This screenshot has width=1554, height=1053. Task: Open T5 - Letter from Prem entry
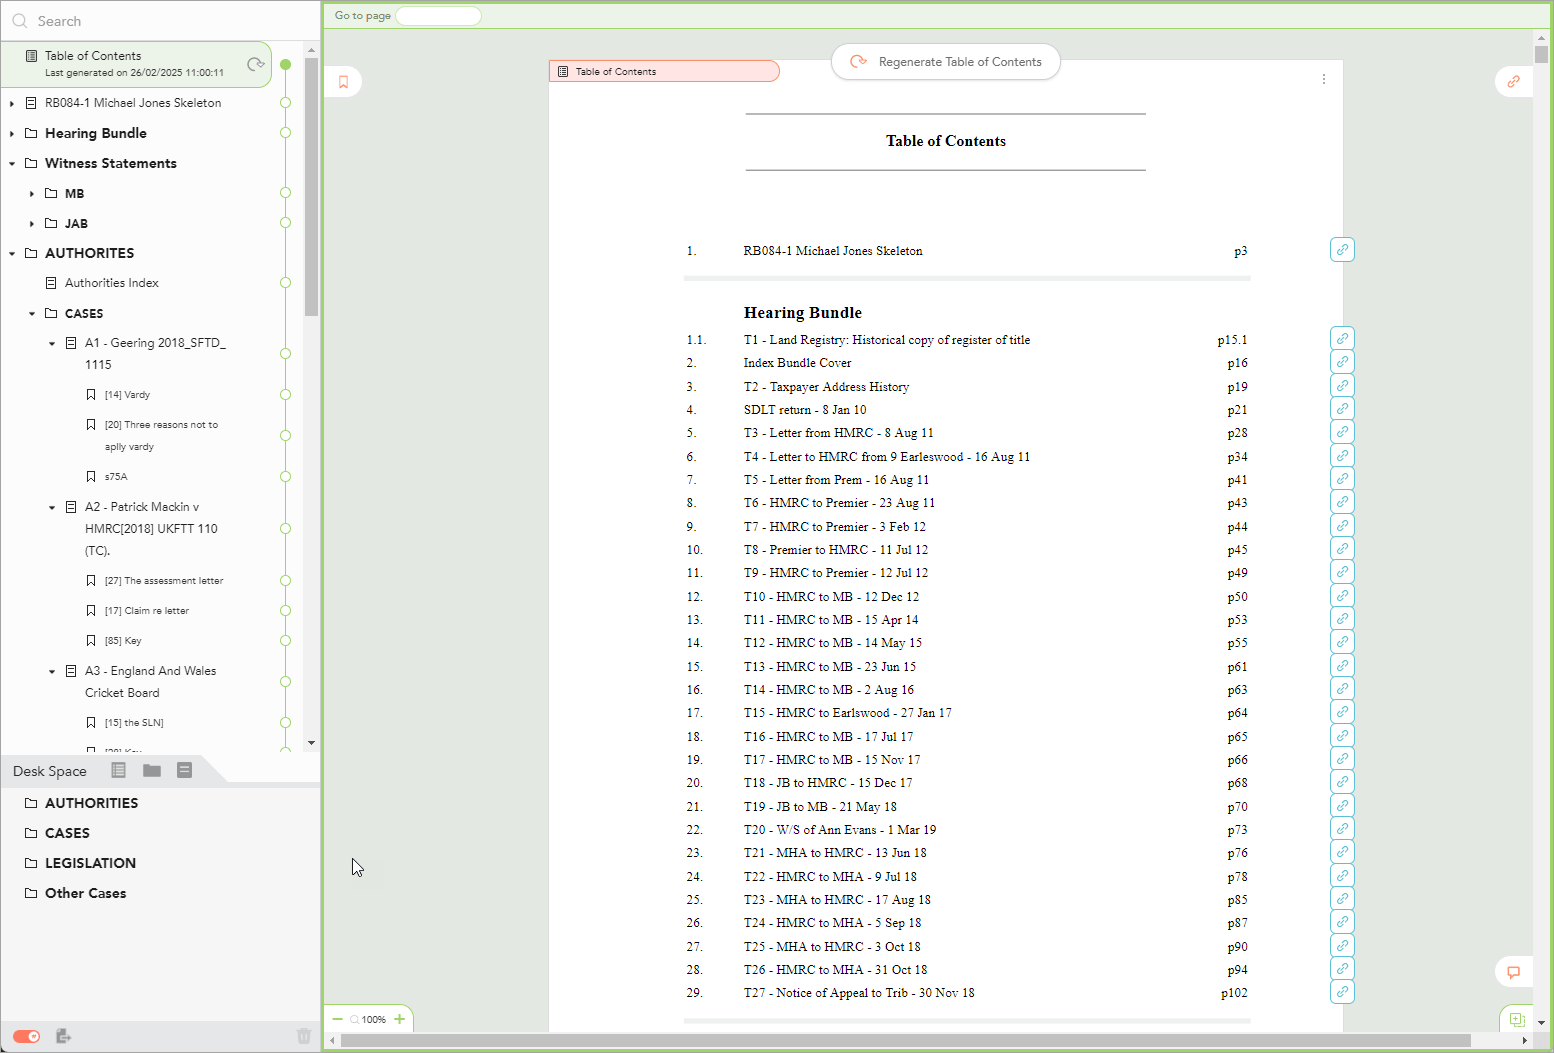[x=836, y=480]
